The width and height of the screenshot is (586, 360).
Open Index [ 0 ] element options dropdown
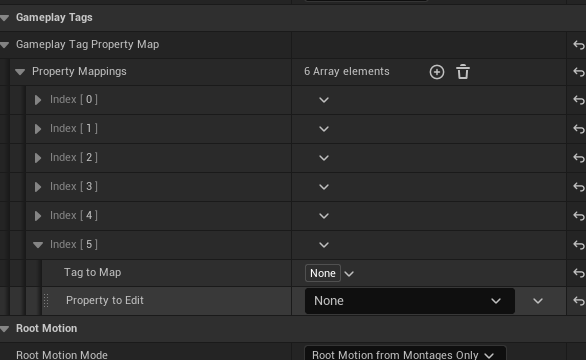[324, 100]
